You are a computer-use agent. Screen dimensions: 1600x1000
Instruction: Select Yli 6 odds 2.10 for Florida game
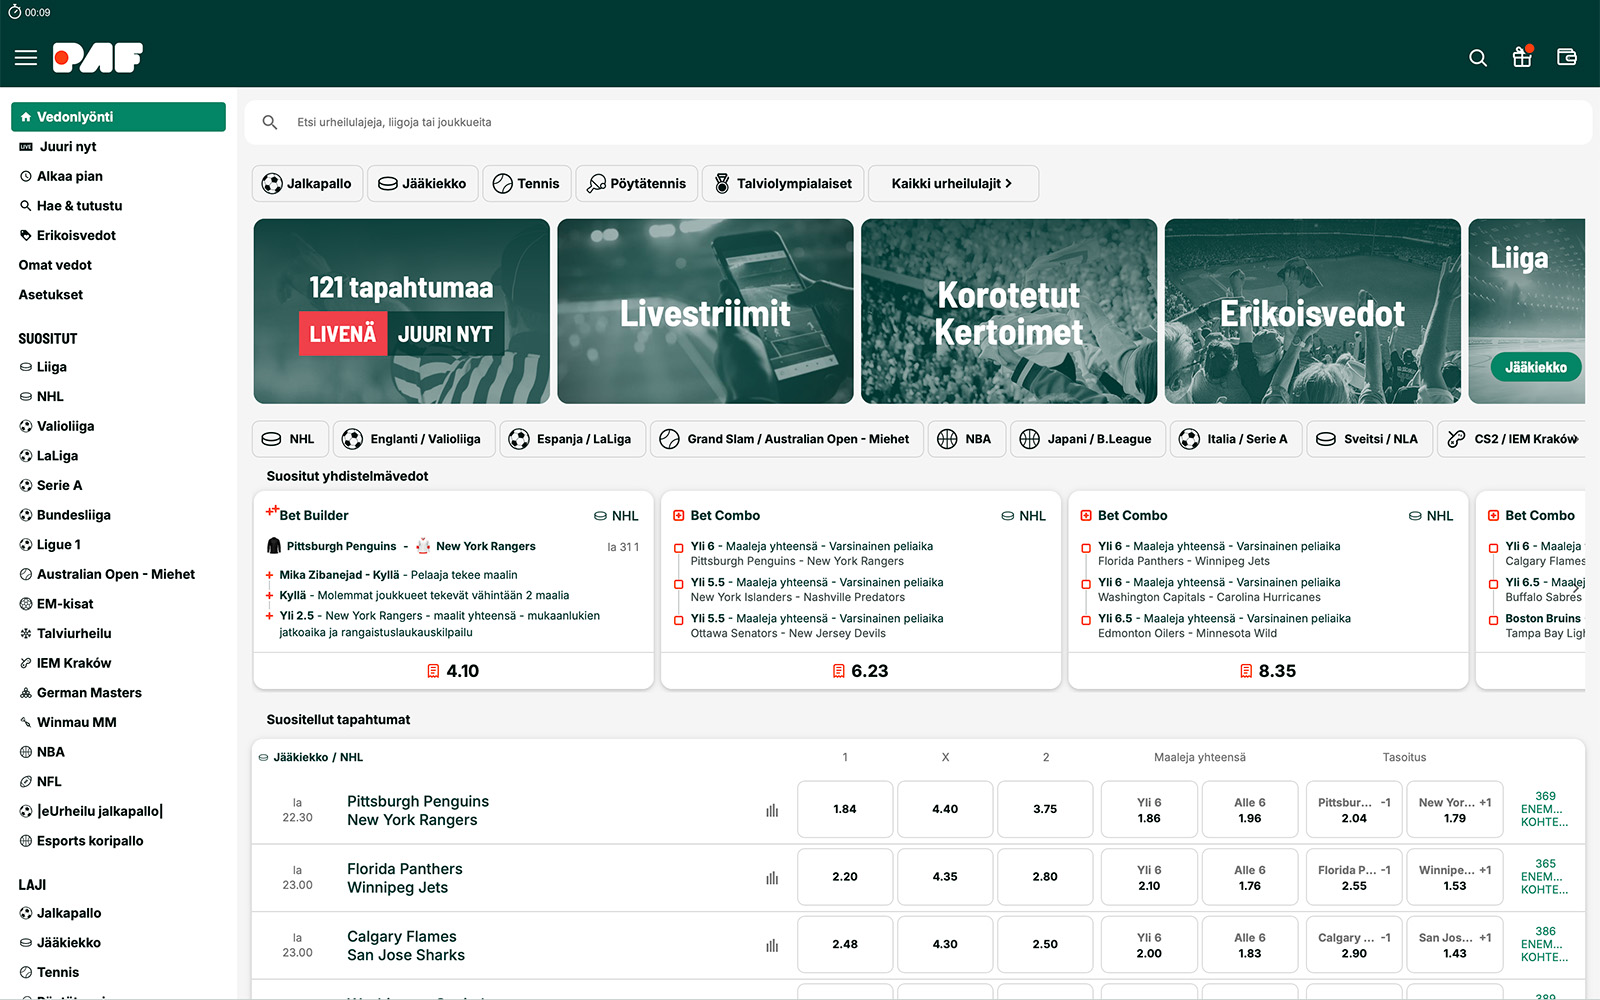1149,877
